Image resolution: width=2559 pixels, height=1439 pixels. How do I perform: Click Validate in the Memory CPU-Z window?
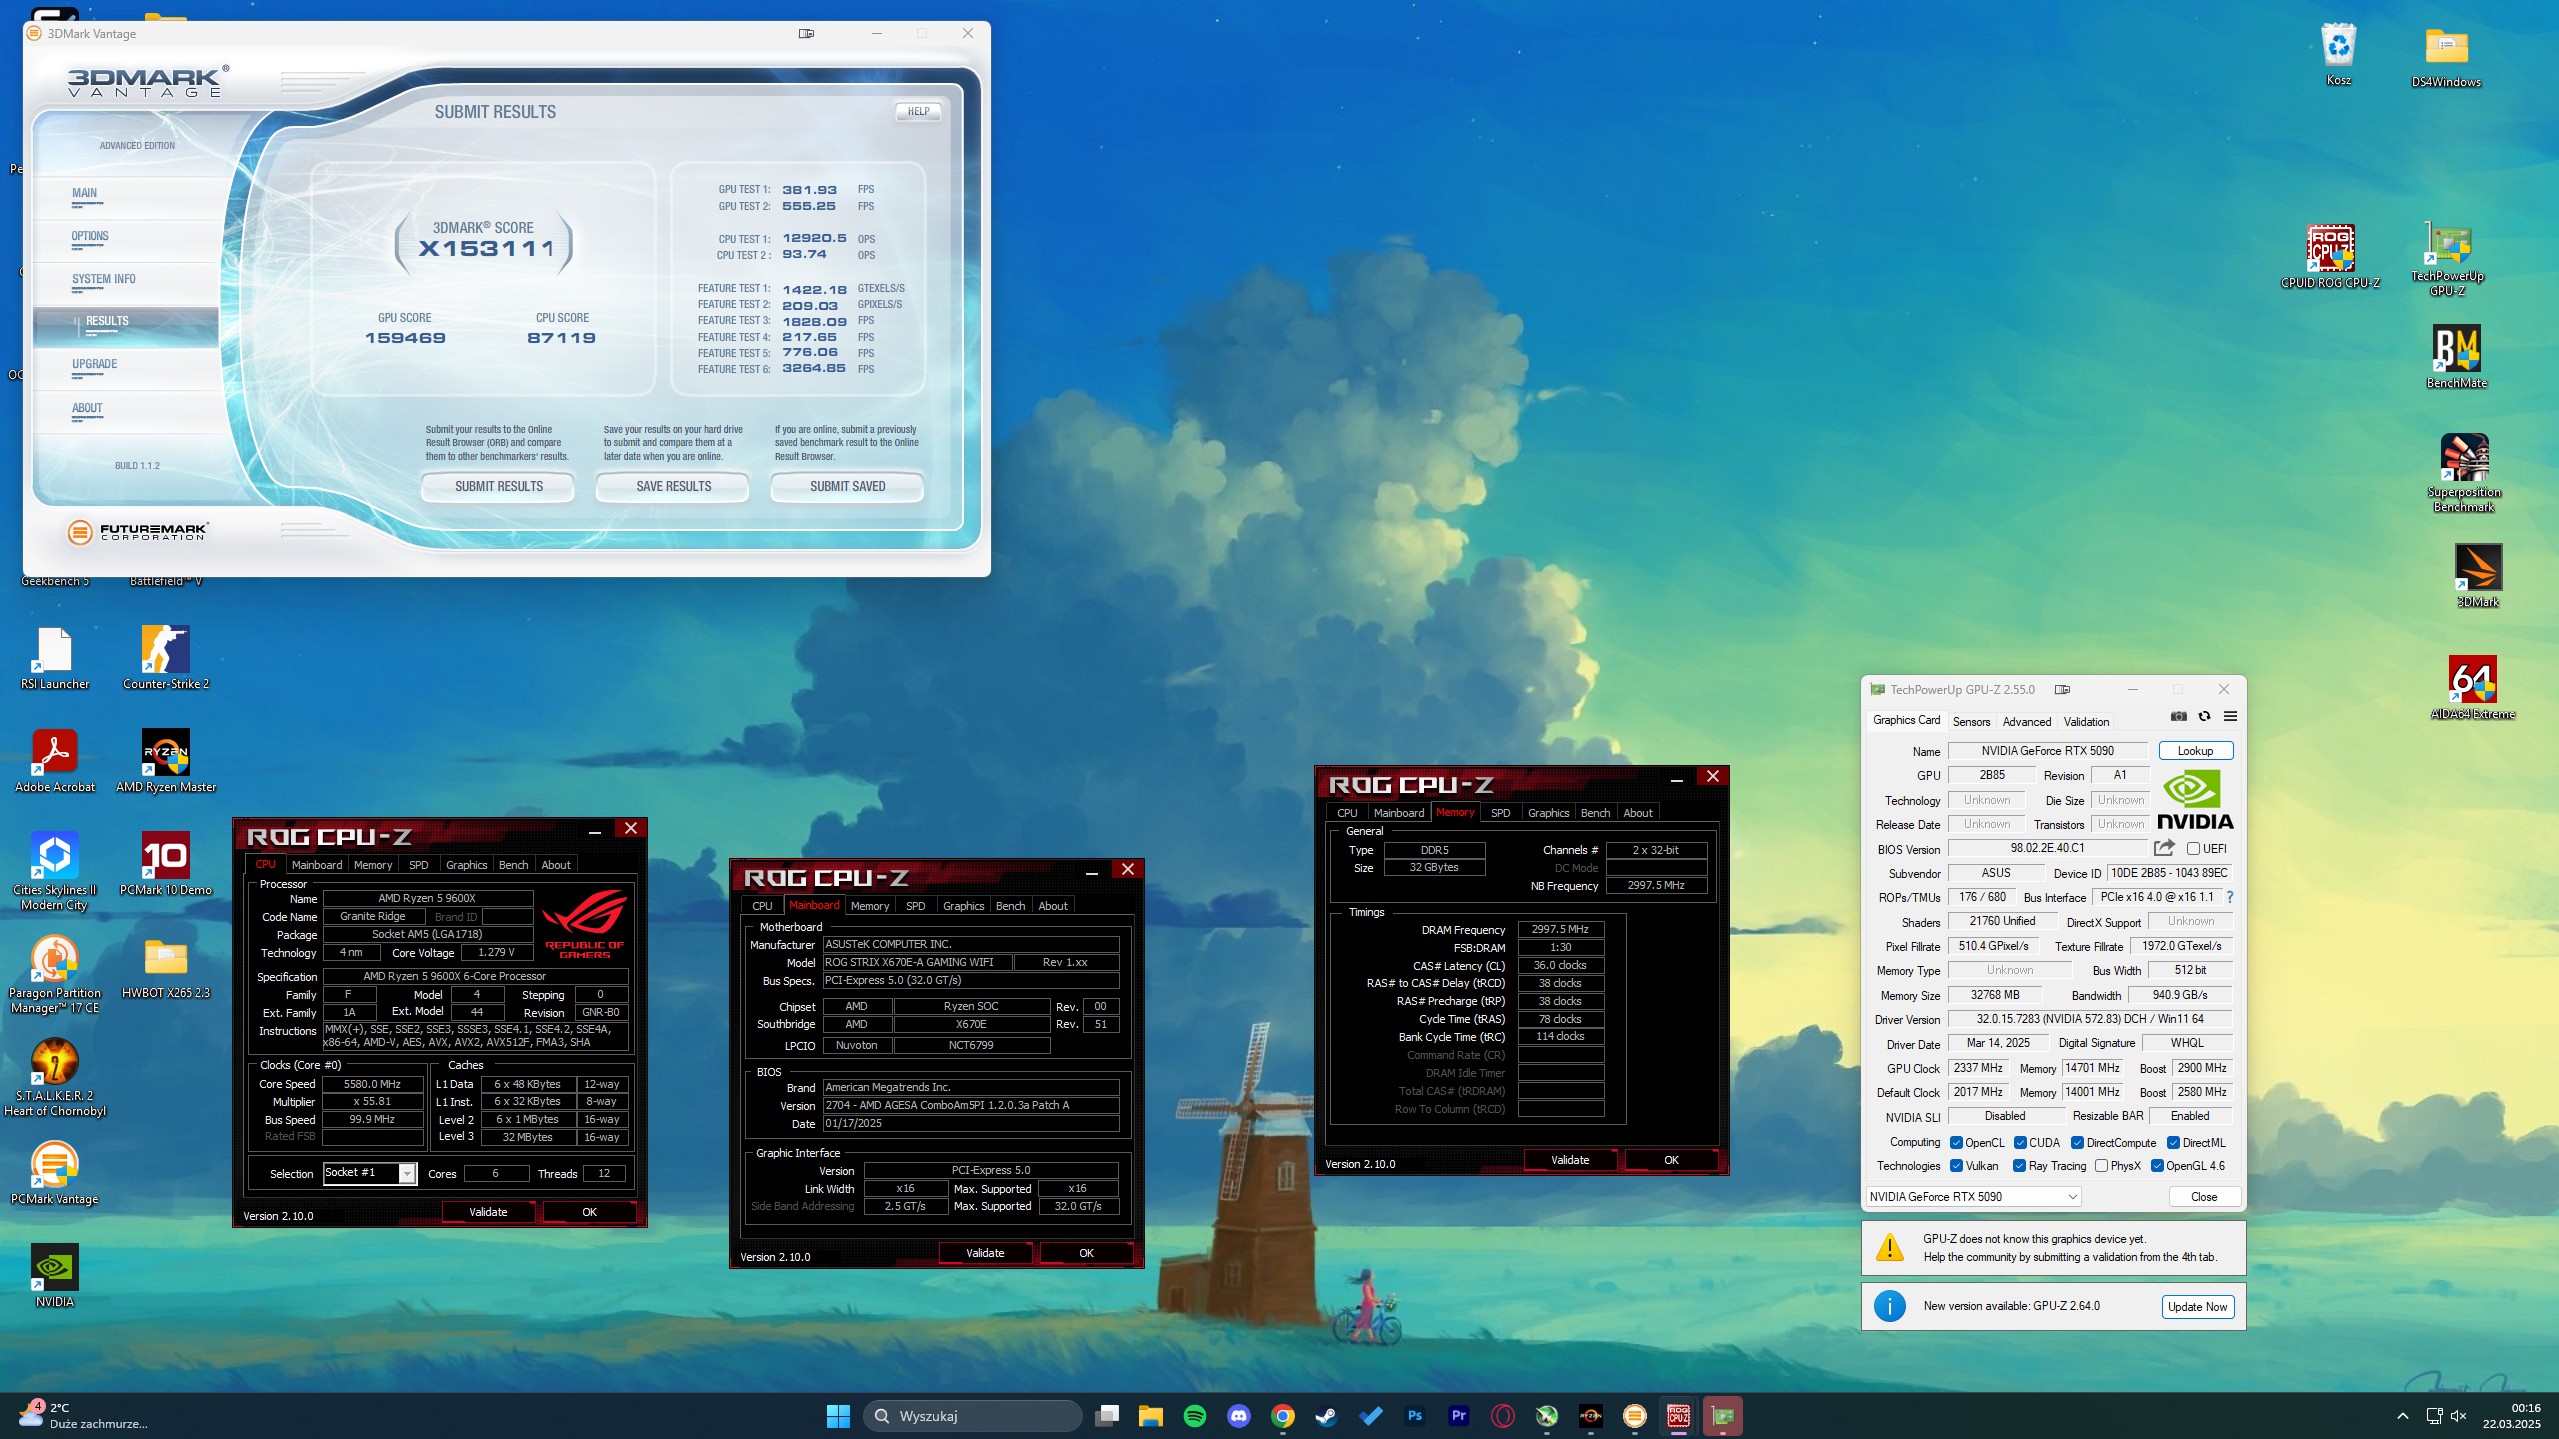point(1569,1160)
